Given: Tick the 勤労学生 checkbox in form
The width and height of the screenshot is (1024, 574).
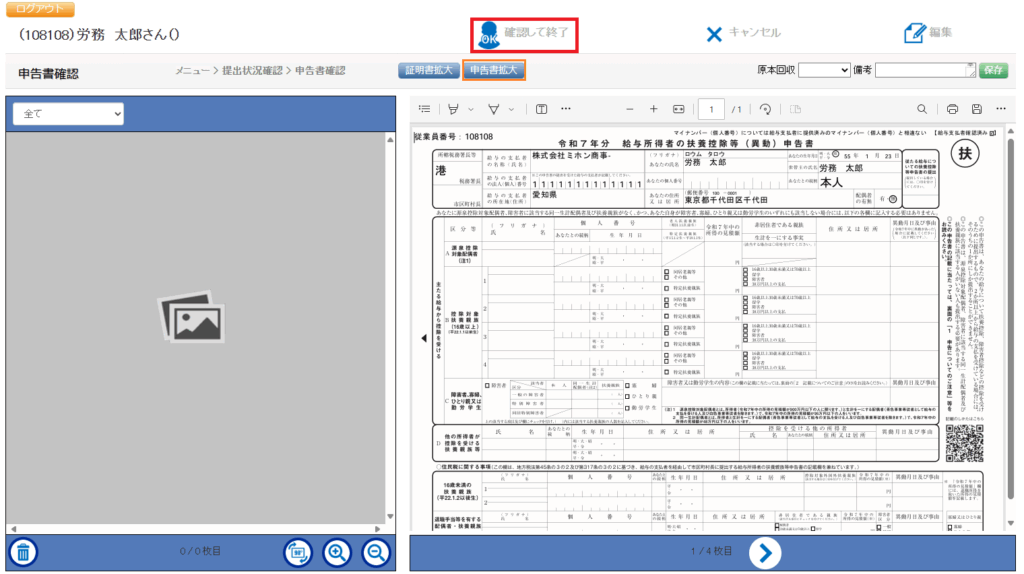Looking at the screenshot, I should (627, 407).
